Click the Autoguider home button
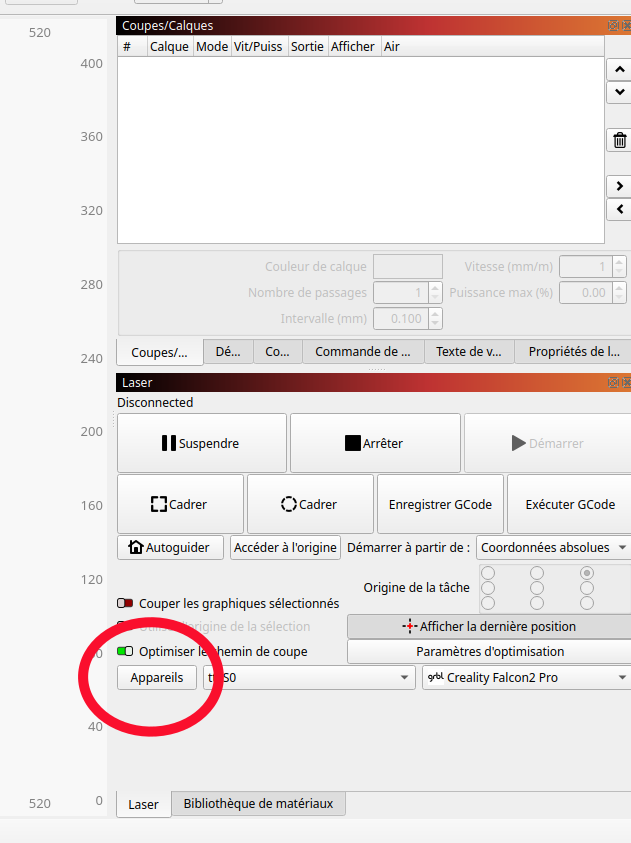This screenshot has width=631, height=843. pyautogui.click(x=171, y=548)
